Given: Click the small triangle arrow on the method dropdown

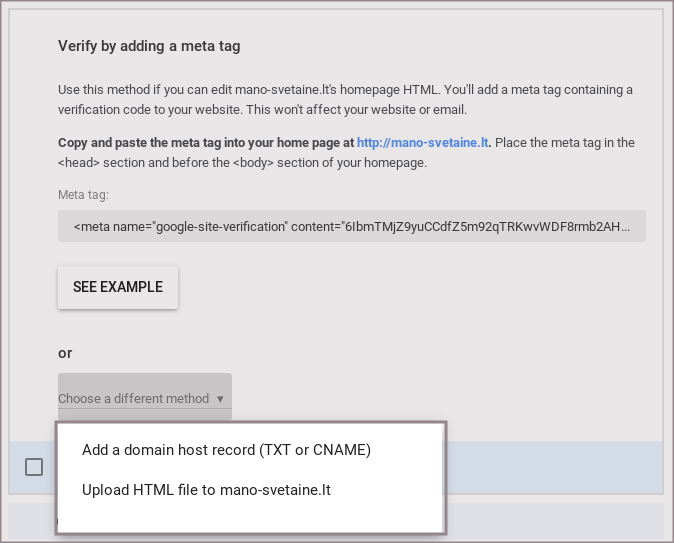Looking at the screenshot, I should coord(220,398).
